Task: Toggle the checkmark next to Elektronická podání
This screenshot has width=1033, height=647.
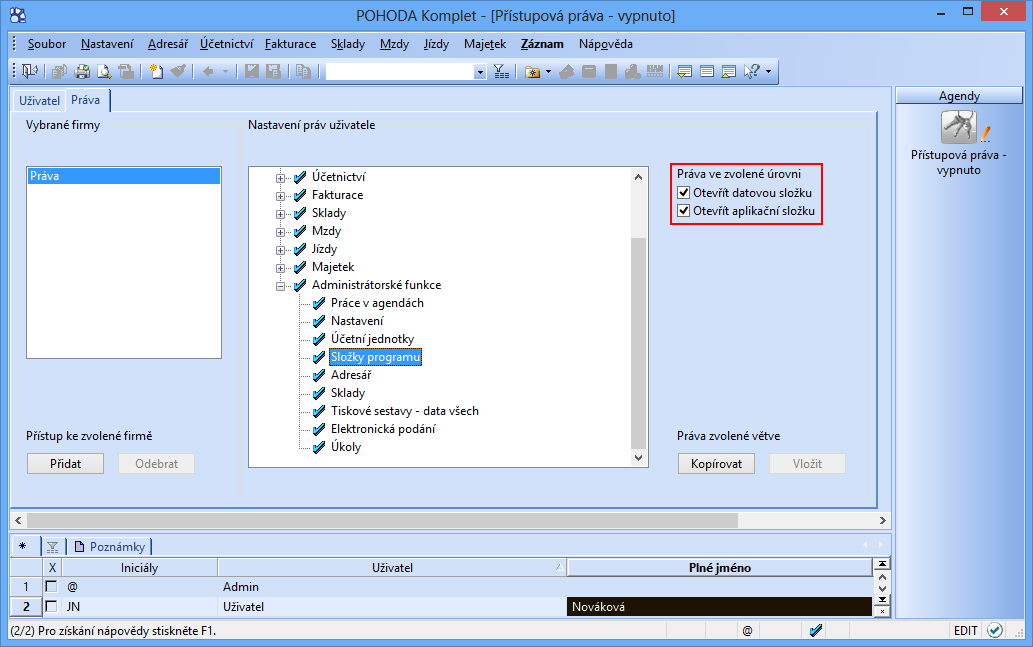Action: pos(320,429)
